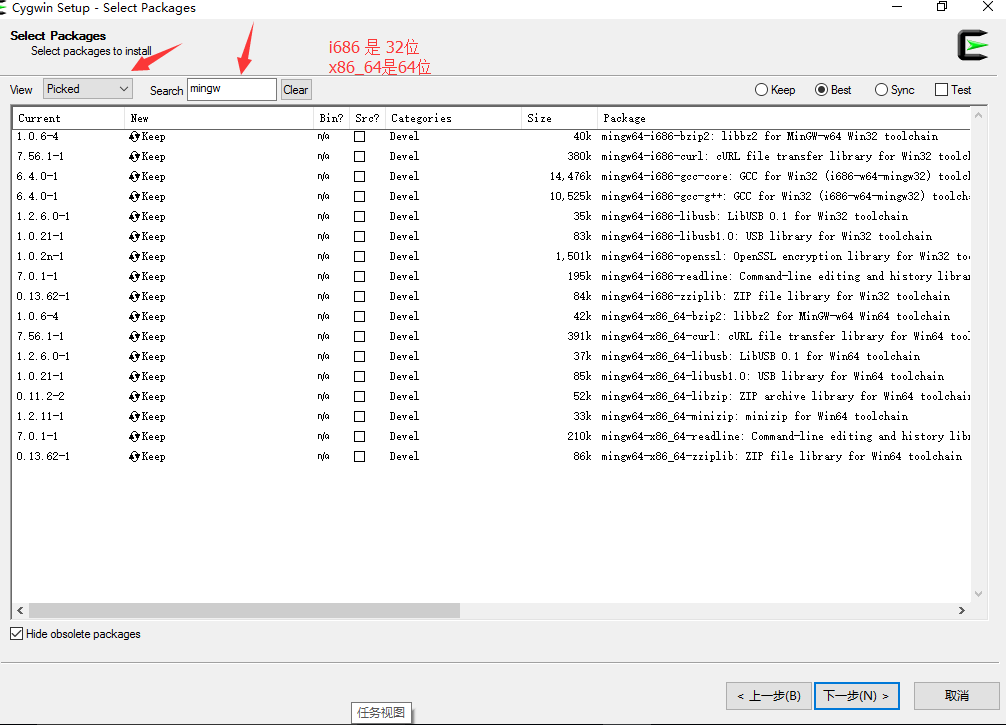
Task: Click the horizontal scrollbar thumb
Action: click(x=244, y=610)
